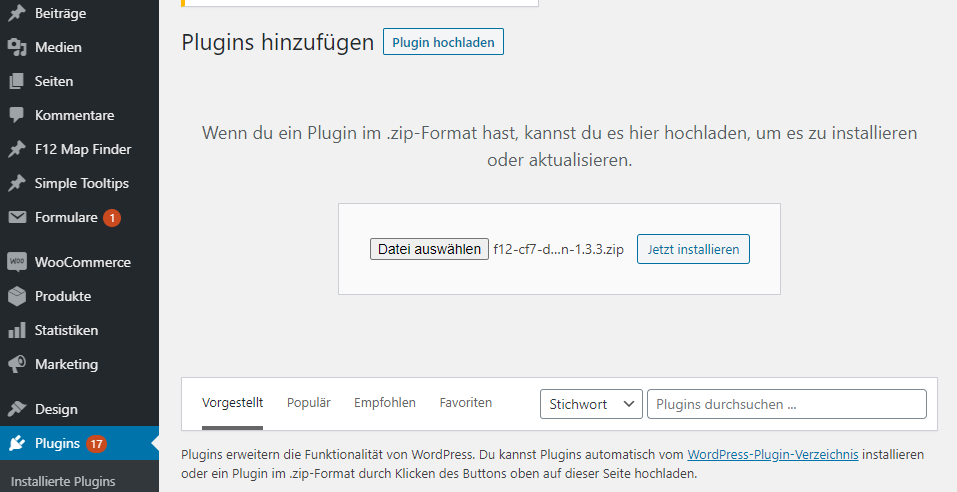Open the WordPress-Plugin-Verzeichnis link

(x=773, y=455)
